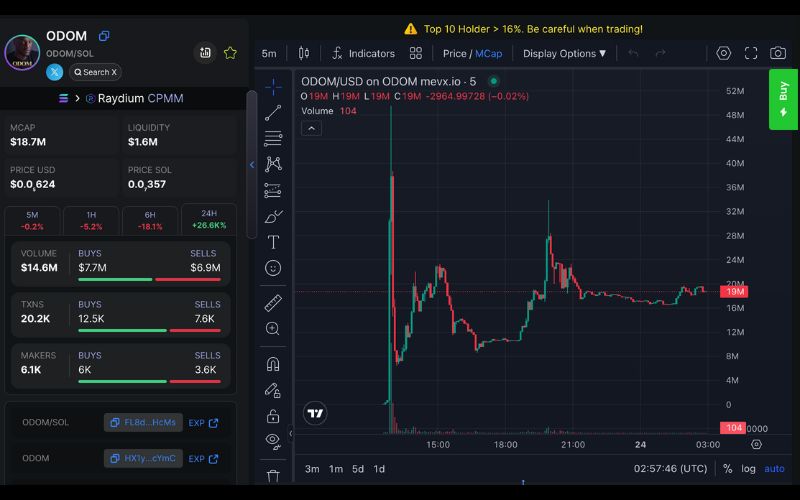Select the ruler measure tool
Image resolution: width=800 pixels, height=500 pixels.
(x=273, y=303)
